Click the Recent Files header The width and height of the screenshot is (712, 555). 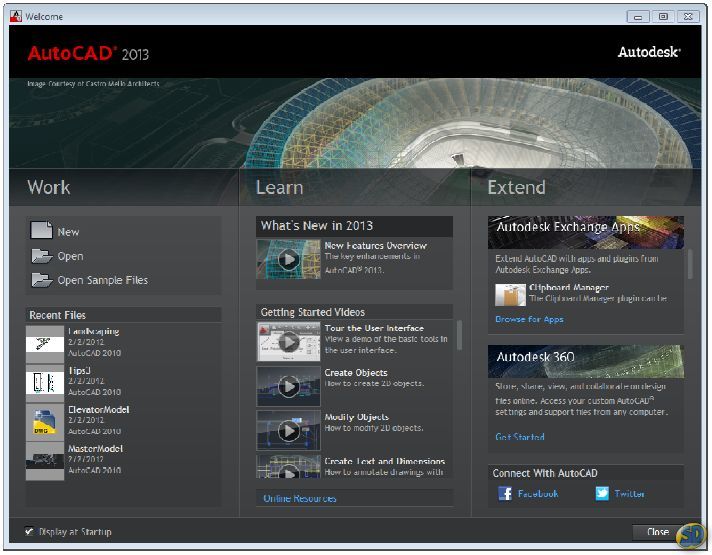pos(124,315)
